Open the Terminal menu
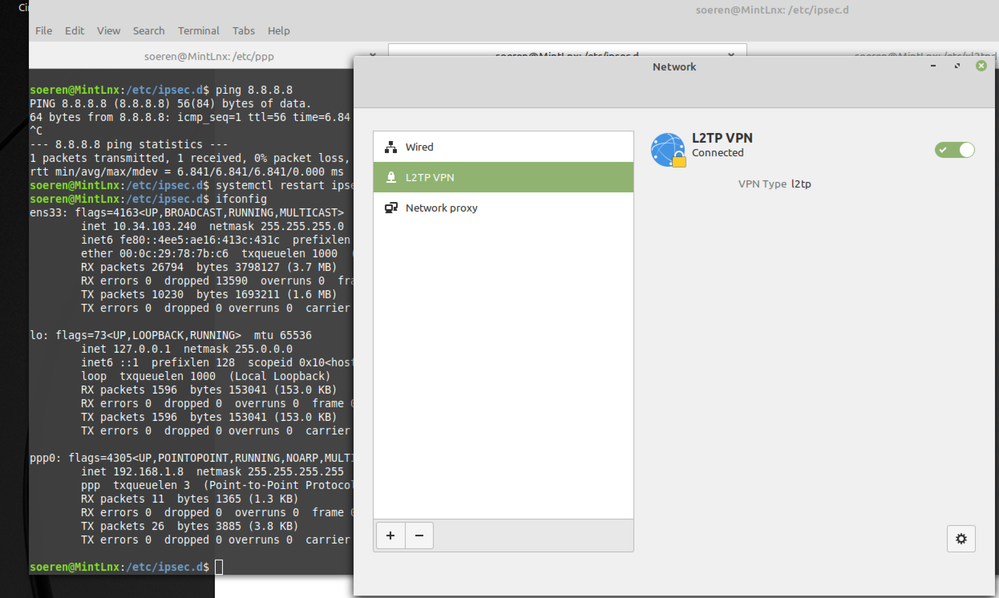 [198, 31]
